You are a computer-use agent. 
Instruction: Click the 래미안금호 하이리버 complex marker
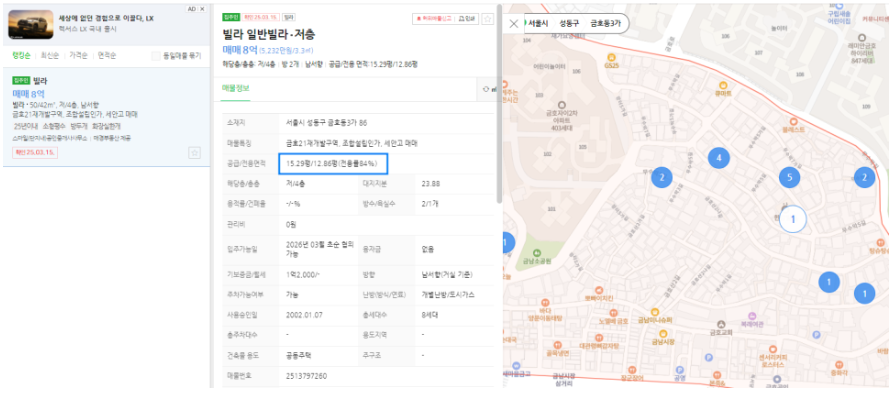pyautogui.click(x=862, y=38)
